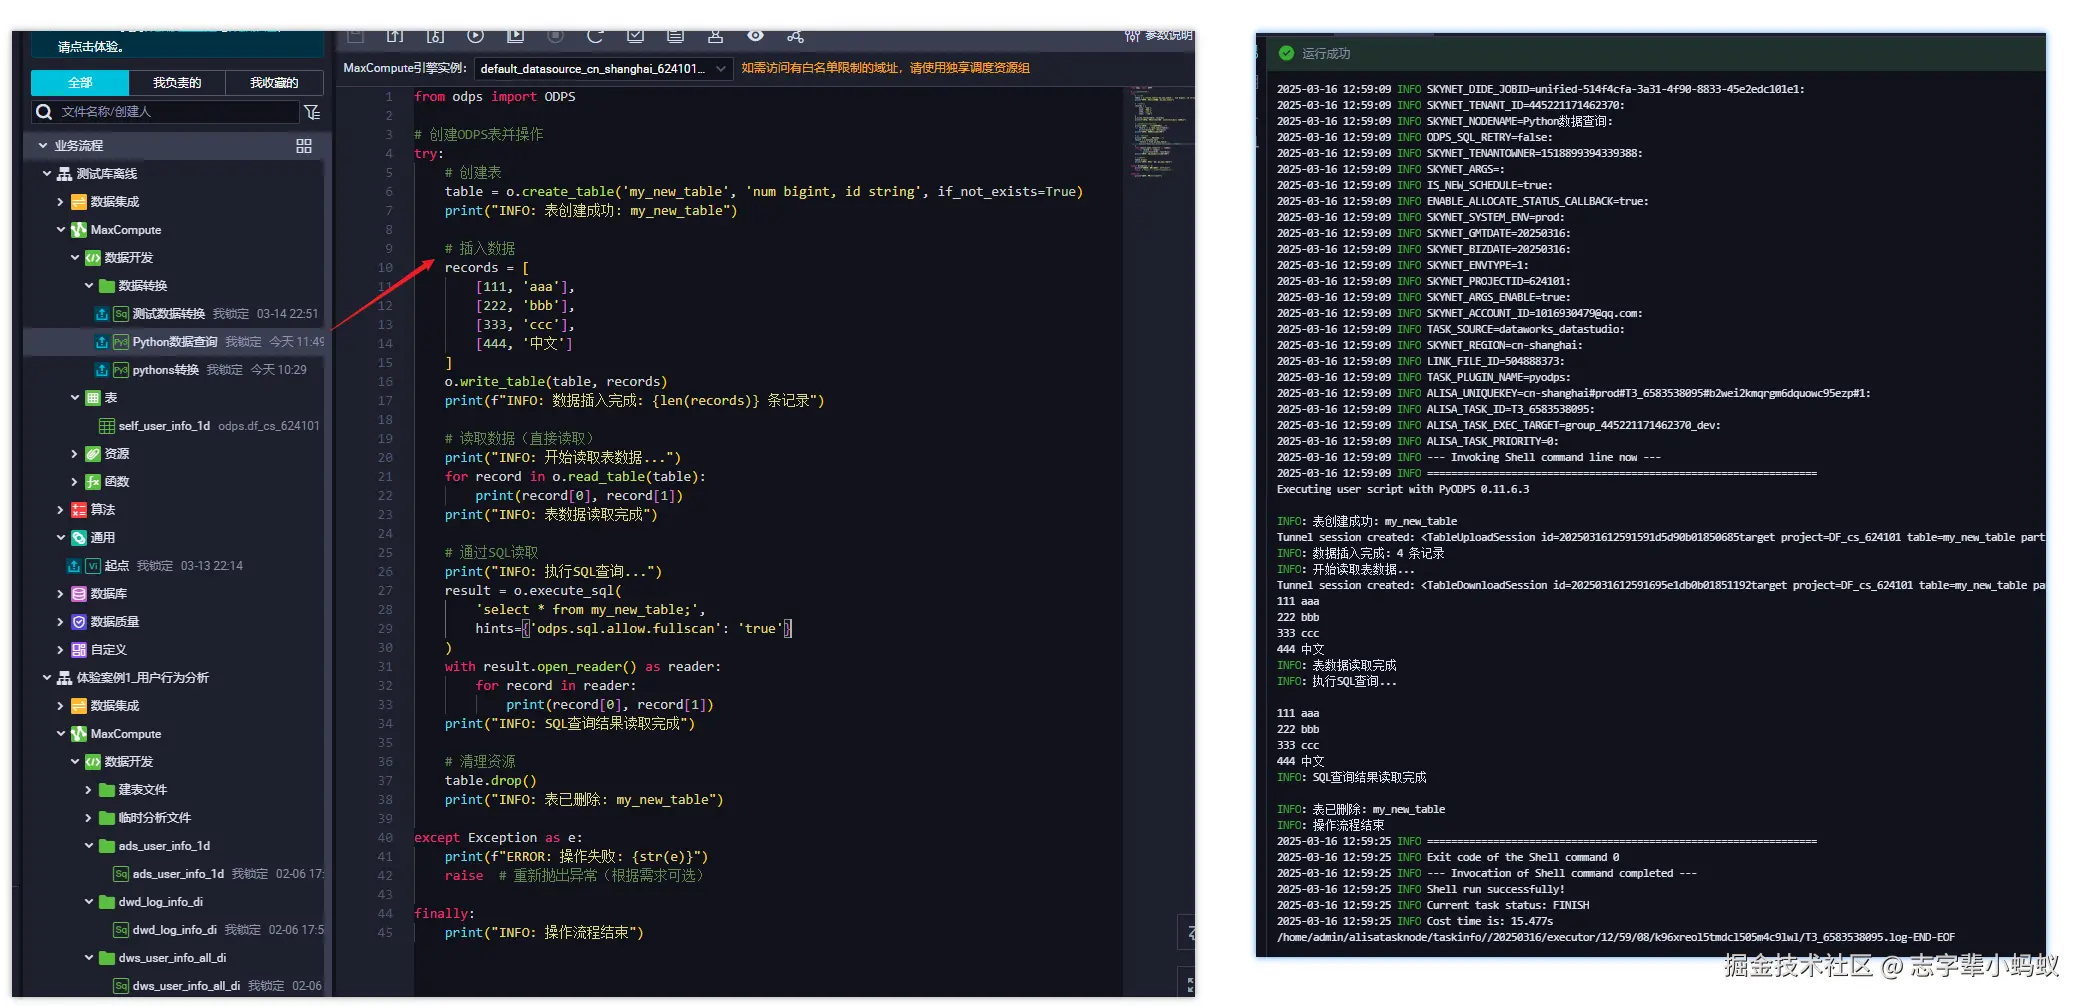The width and height of the screenshot is (2086, 1006).
Task: Open the MaxCompute engine instance dropdown
Action: click(x=603, y=69)
